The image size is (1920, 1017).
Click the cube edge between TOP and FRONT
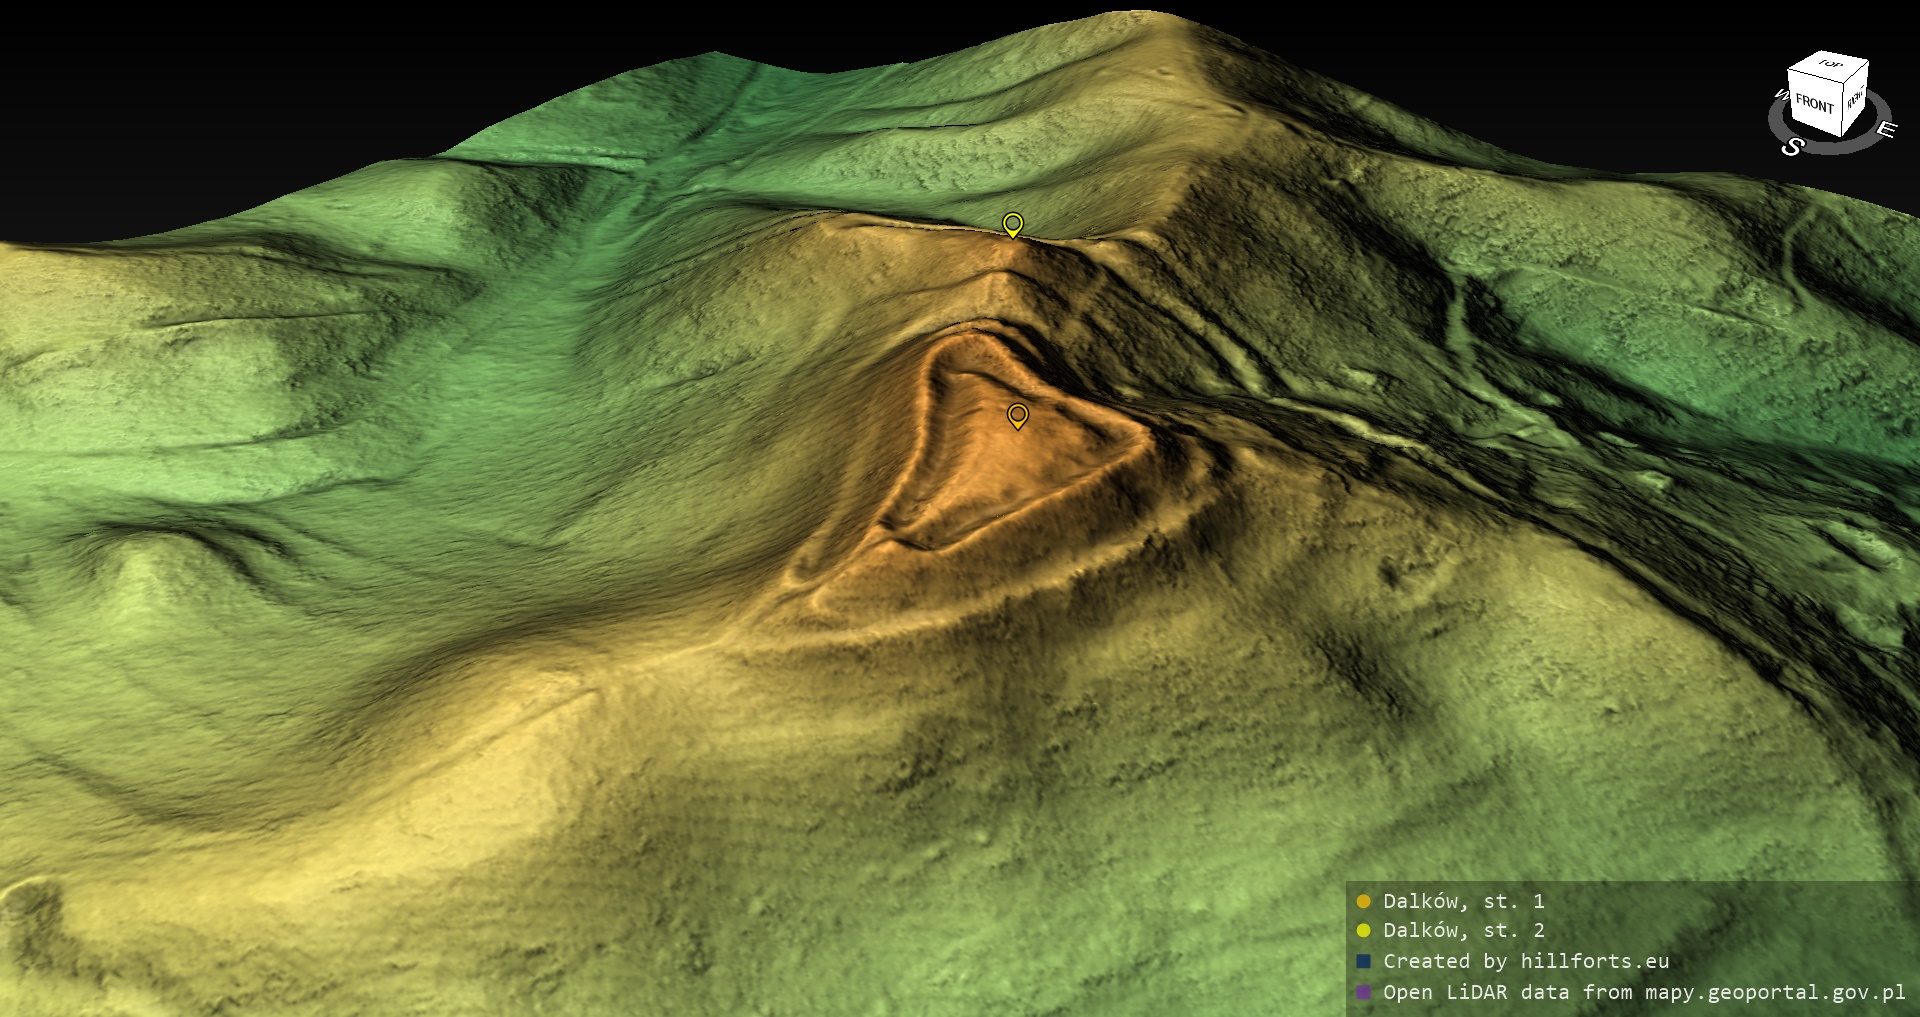tap(1815, 77)
